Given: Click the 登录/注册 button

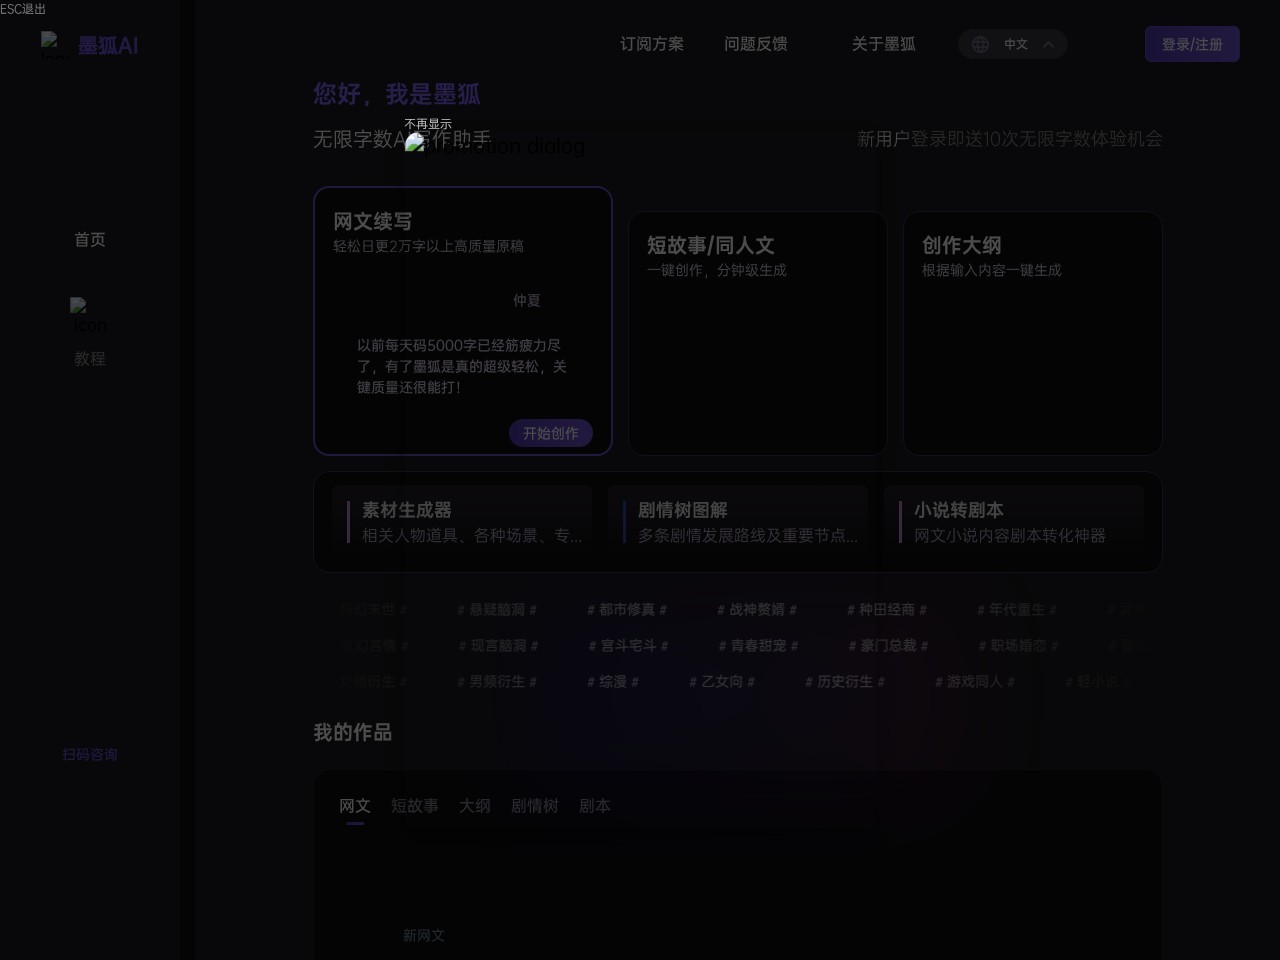Looking at the screenshot, I should [x=1192, y=44].
